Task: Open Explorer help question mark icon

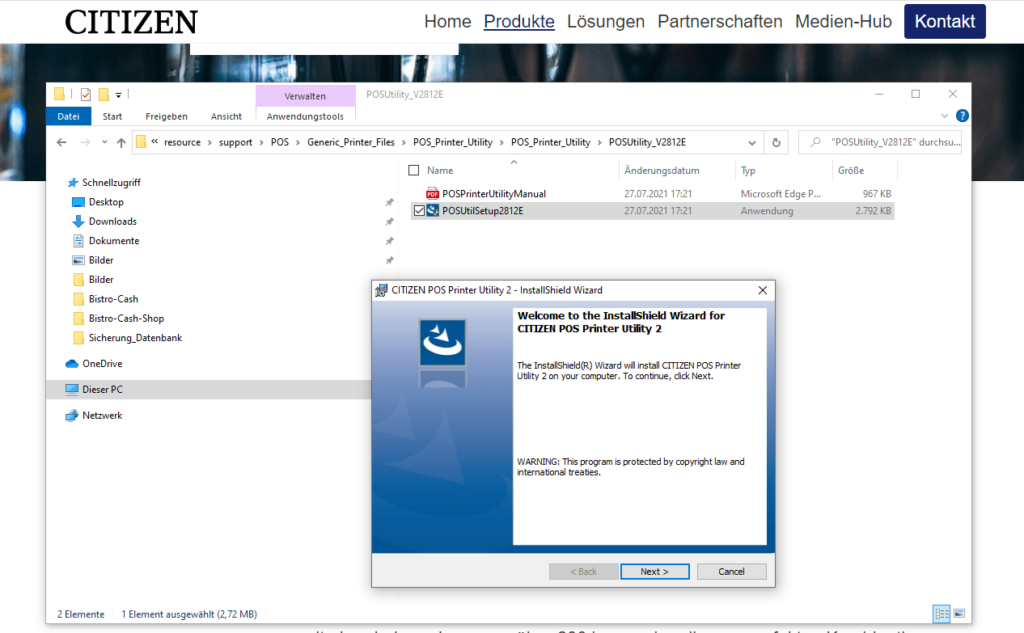Action: [962, 116]
